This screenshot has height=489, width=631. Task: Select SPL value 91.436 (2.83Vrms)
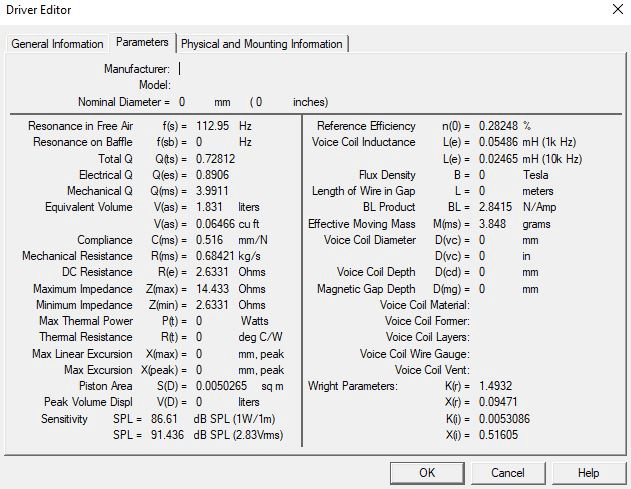coord(167,435)
